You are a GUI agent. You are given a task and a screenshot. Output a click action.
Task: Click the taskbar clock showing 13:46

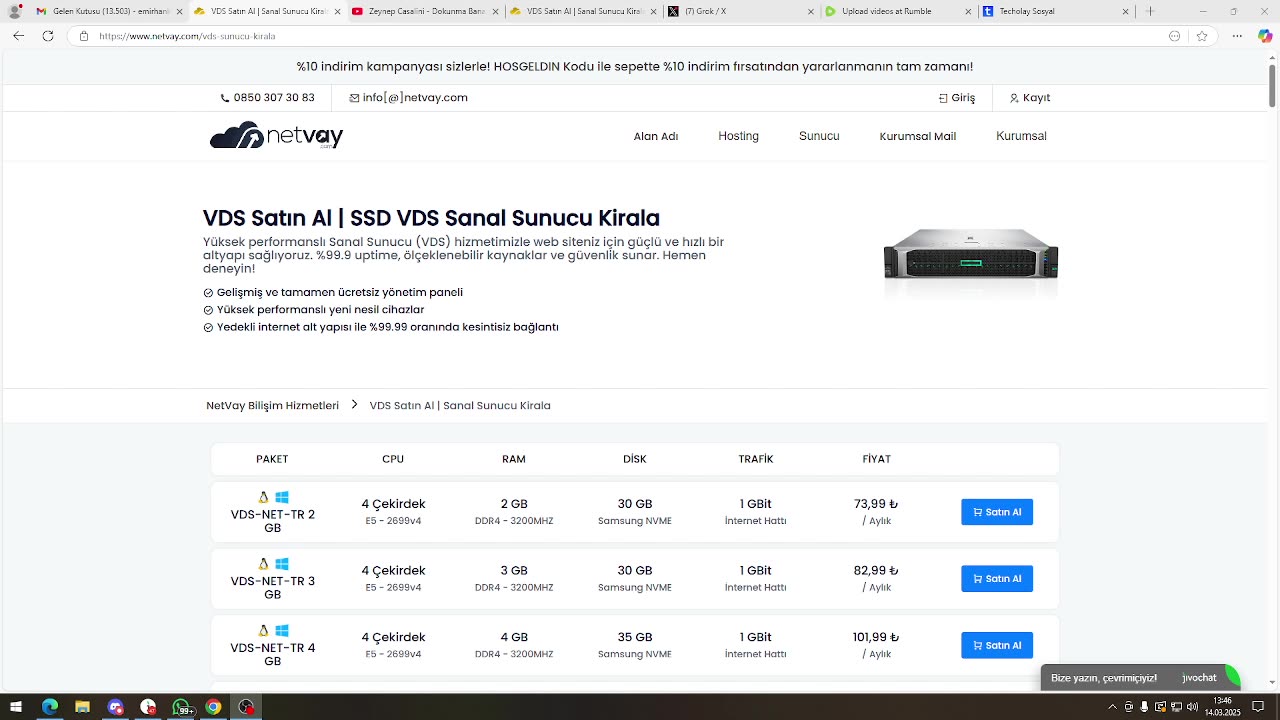1222,707
